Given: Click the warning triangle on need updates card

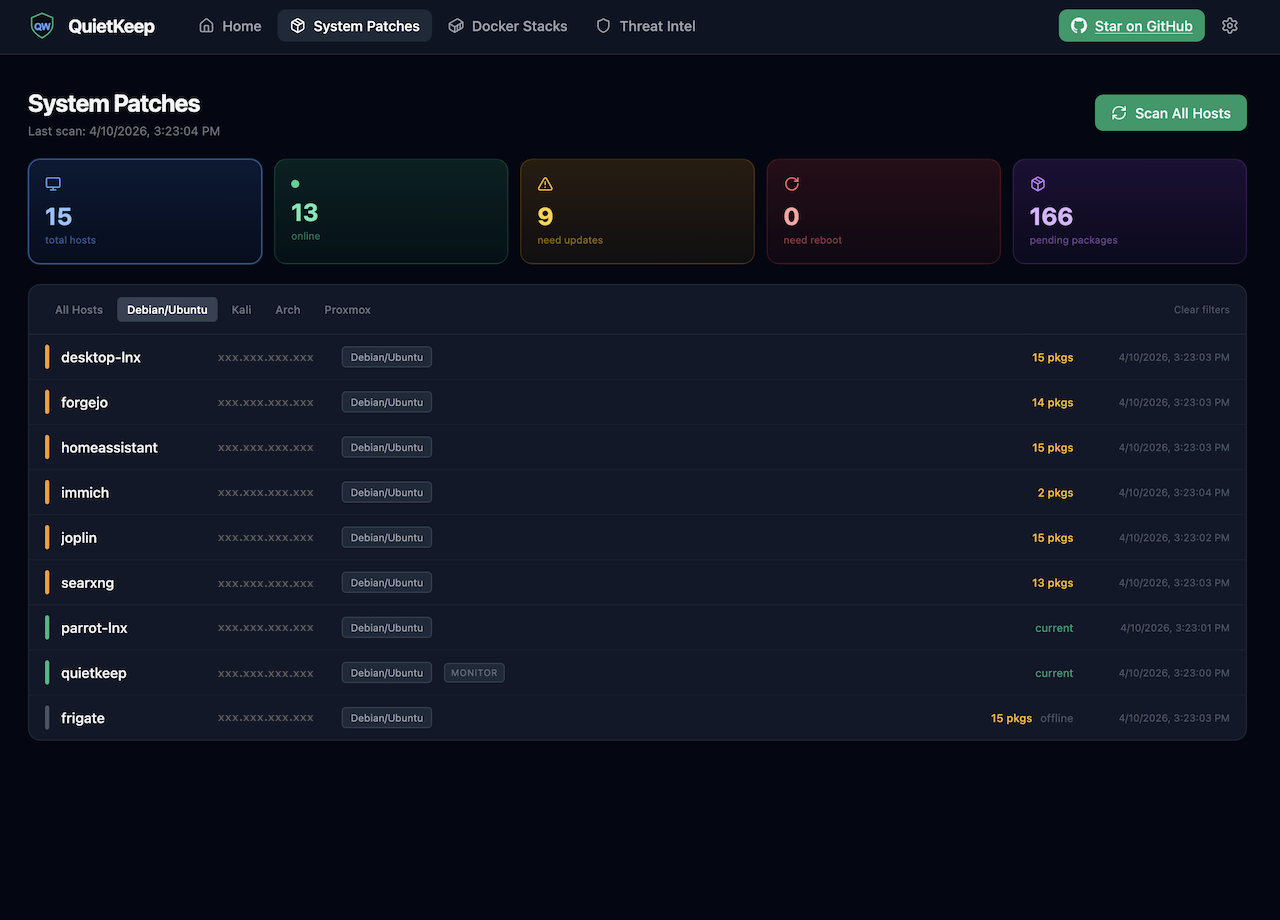Looking at the screenshot, I should click(544, 184).
